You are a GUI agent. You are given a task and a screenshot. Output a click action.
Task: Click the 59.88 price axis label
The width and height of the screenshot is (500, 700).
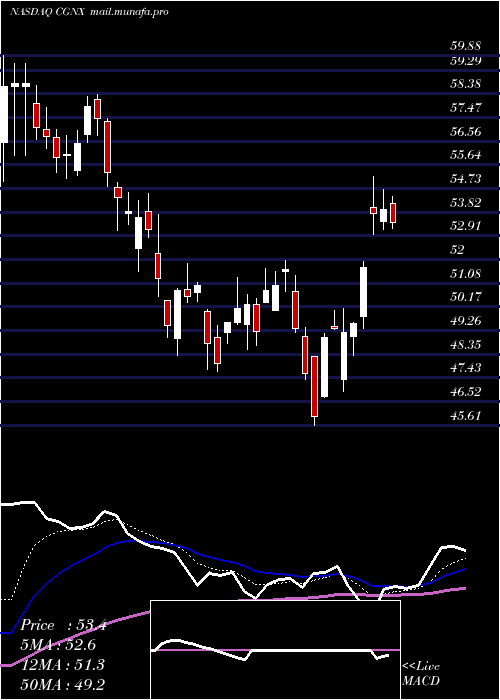coord(465,46)
